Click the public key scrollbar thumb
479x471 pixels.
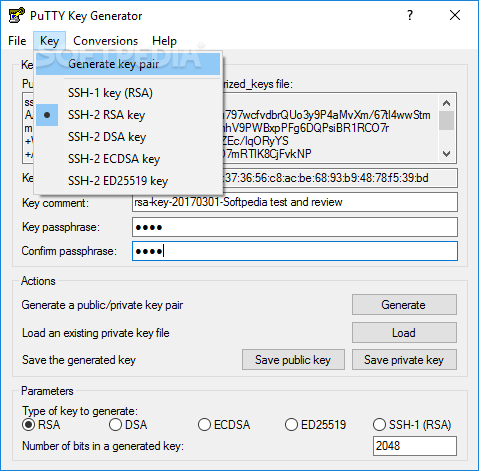point(446,120)
